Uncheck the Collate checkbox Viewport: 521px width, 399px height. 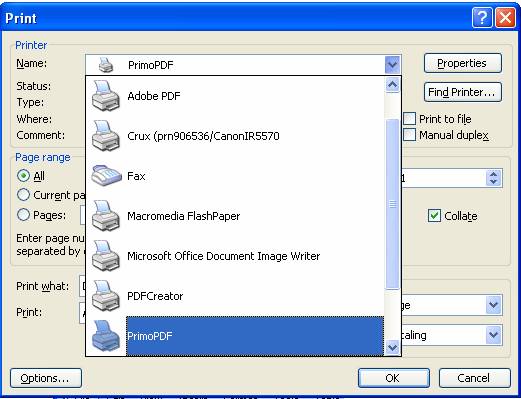click(x=434, y=216)
